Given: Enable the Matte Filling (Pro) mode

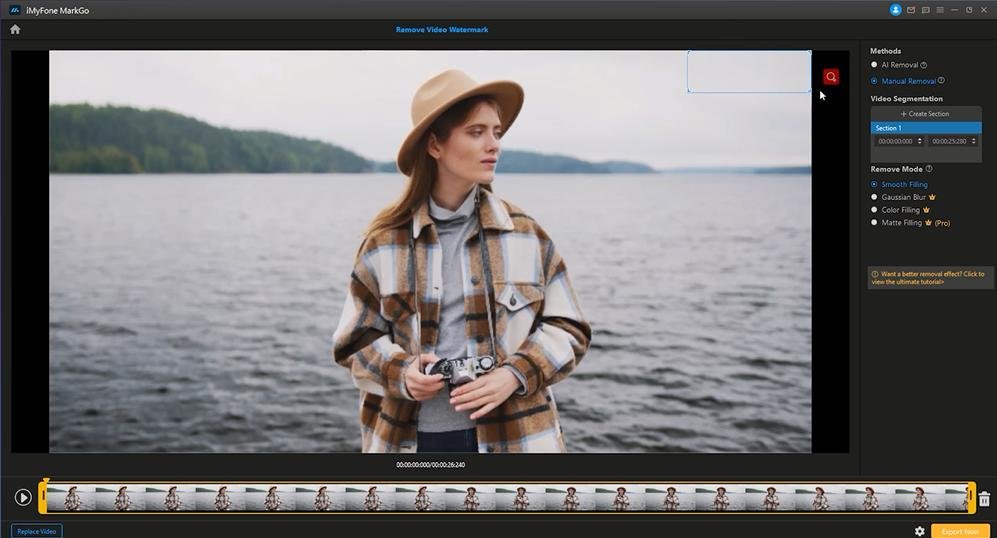Looking at the screenshot, I should click(874, 223).
